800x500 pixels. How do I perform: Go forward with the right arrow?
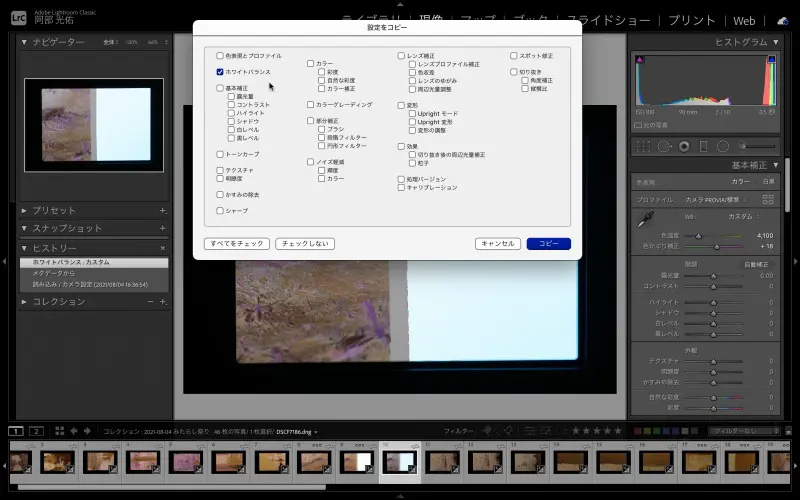click(87, 431)
